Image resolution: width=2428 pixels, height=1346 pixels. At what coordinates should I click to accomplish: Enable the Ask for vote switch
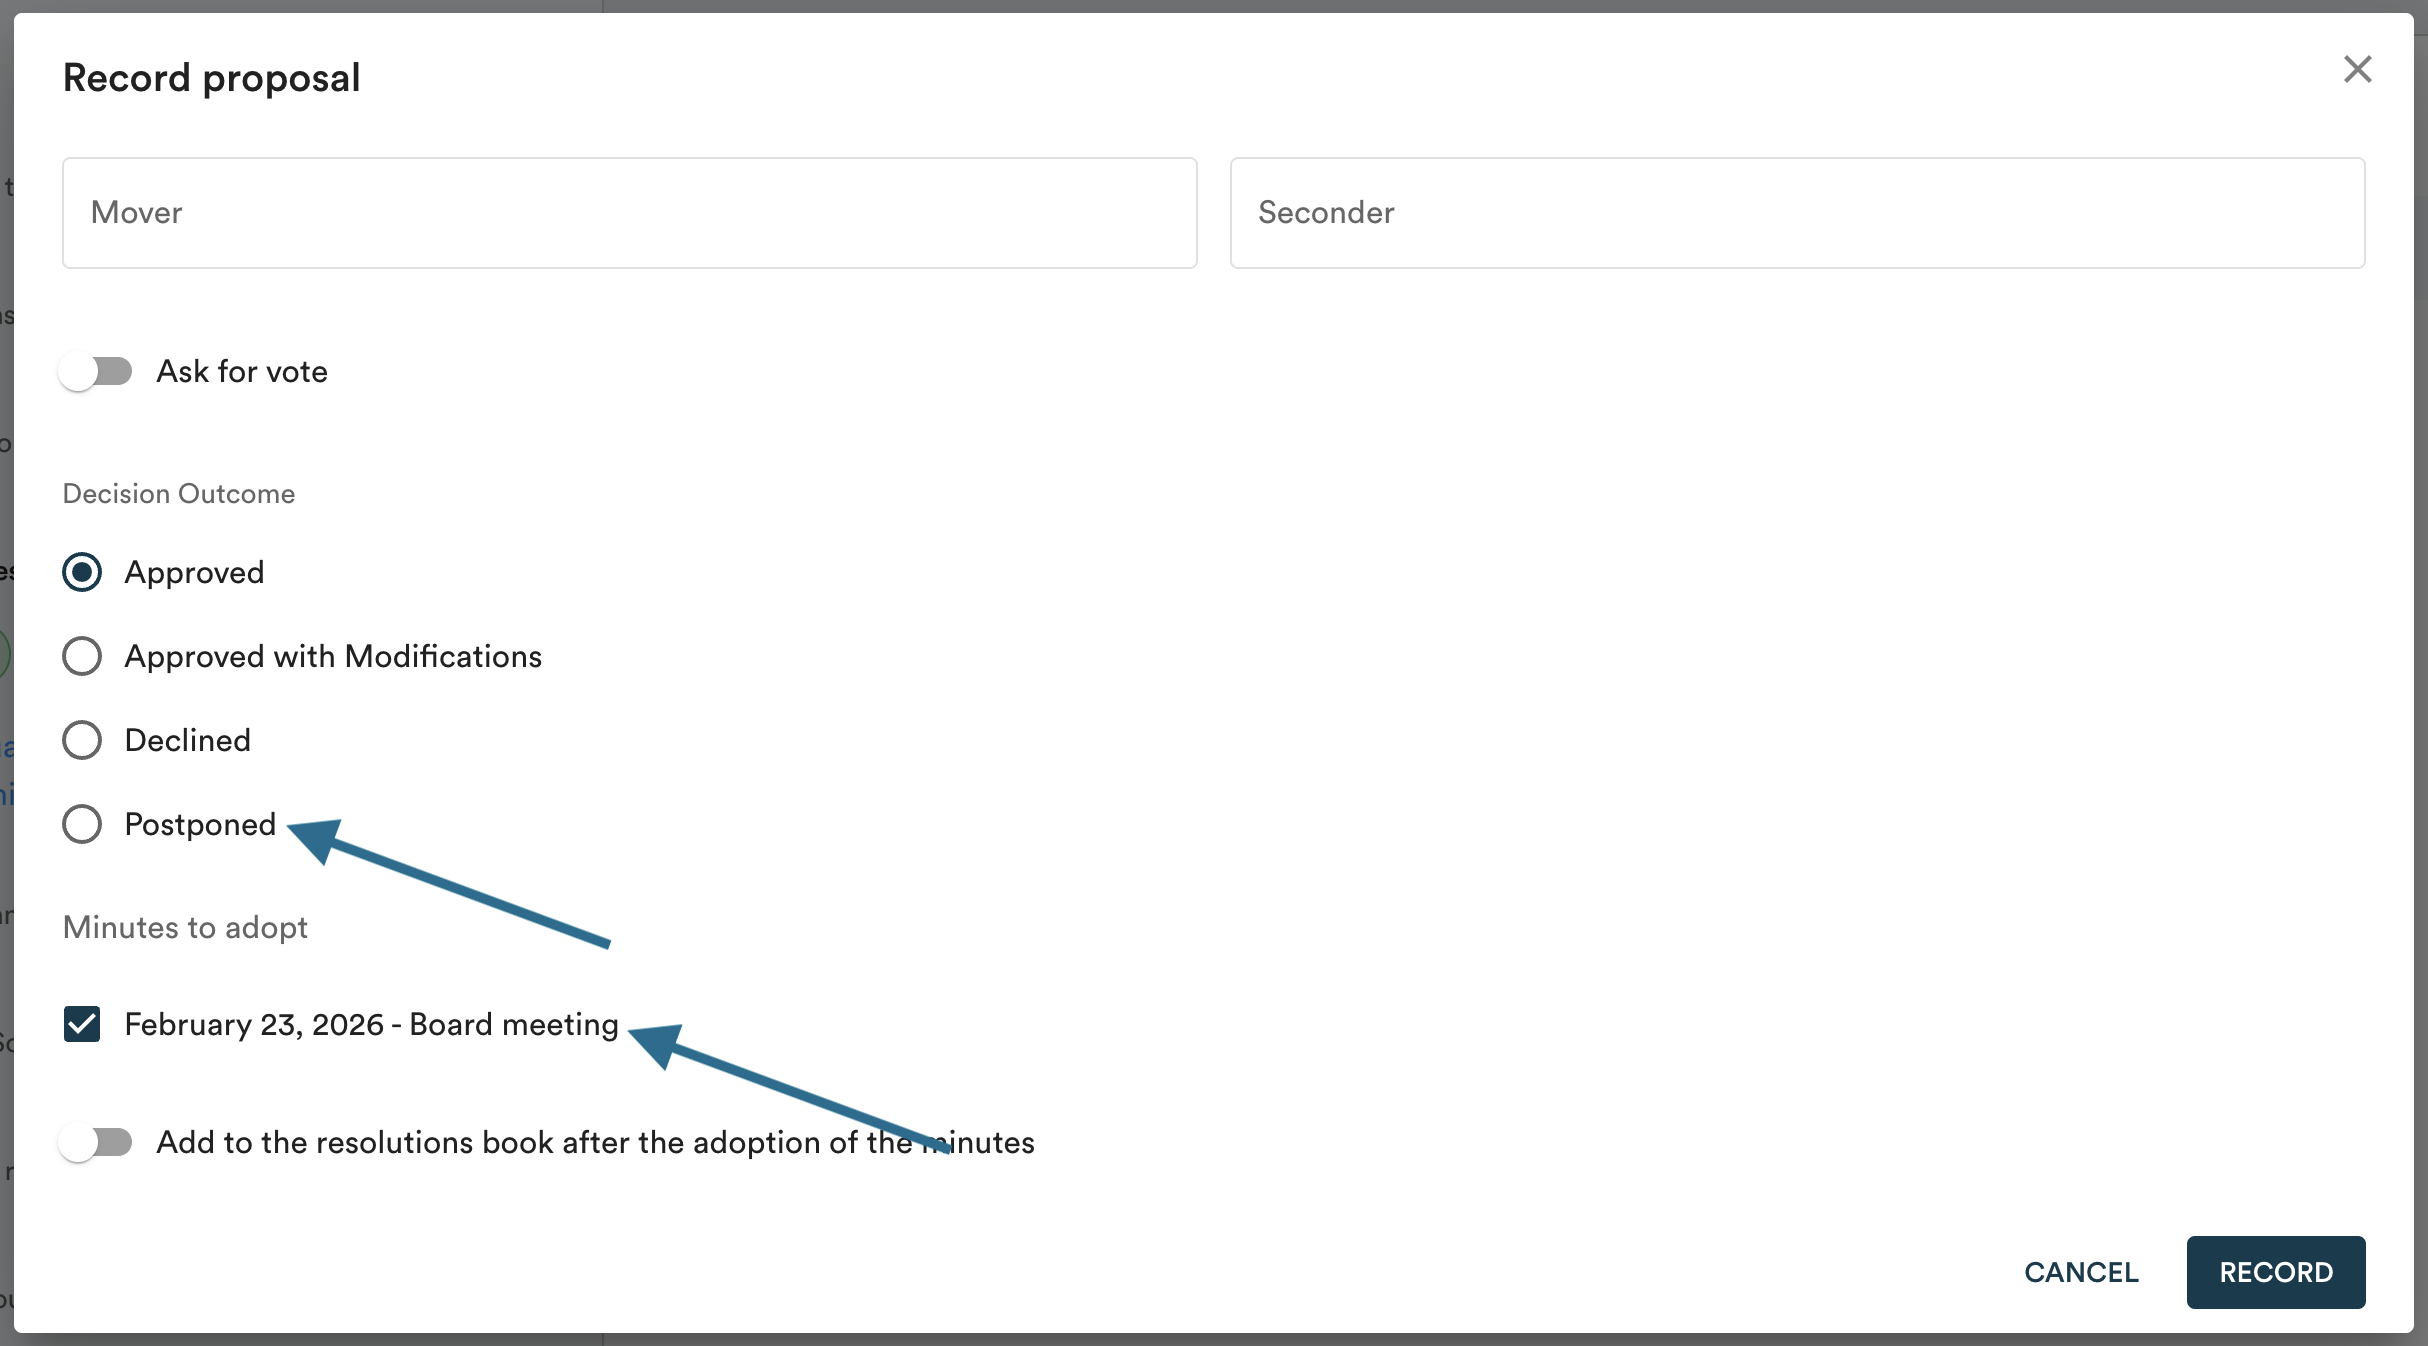96,372
